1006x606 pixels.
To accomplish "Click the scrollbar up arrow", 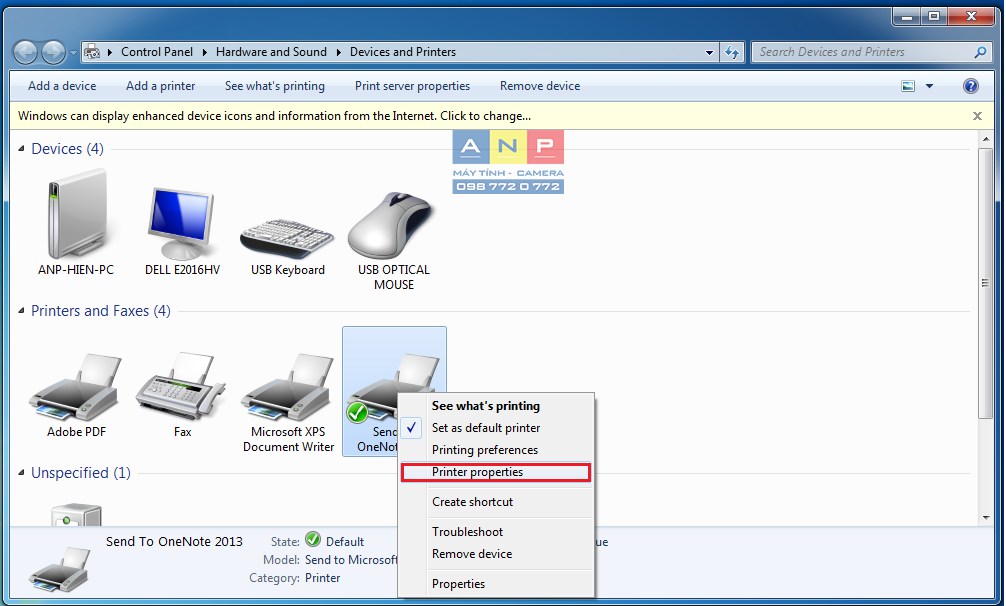I will [985, 139].
